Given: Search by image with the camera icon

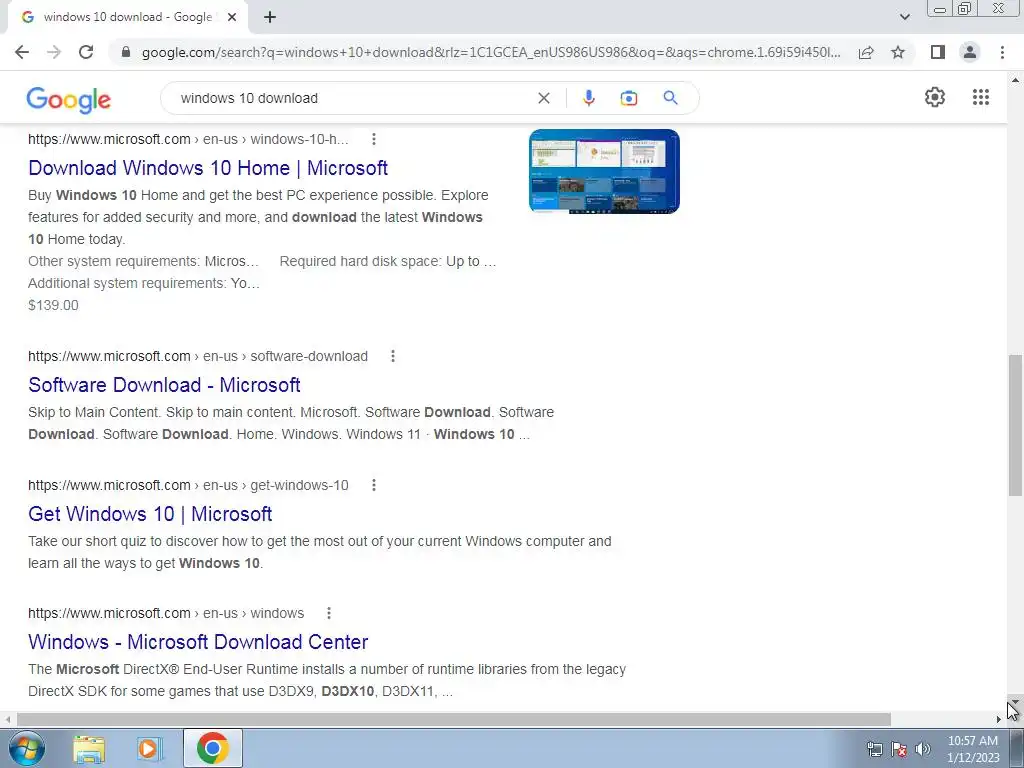Looking at the screenshot, I should (x=629, y=98).
